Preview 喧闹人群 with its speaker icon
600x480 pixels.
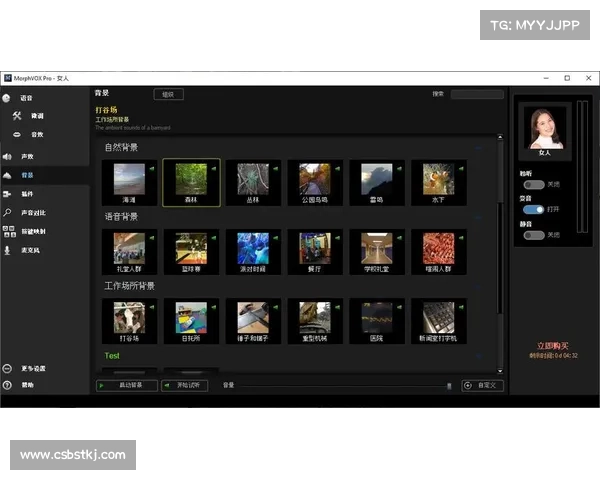461,238
